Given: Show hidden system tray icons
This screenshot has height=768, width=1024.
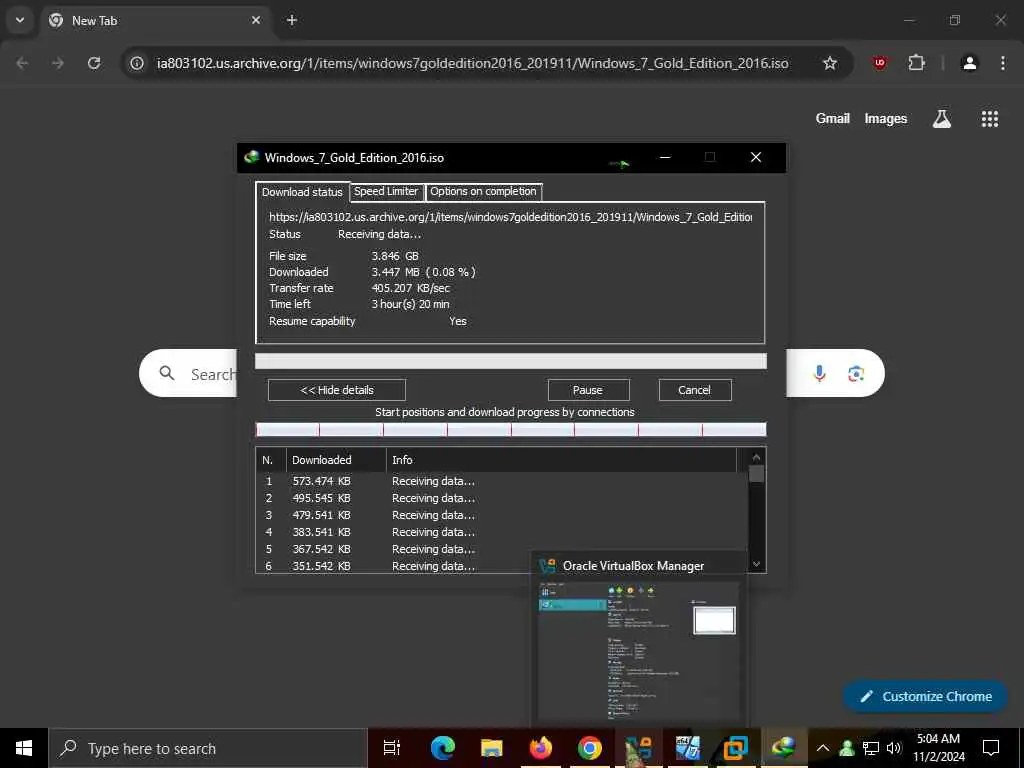Looking at the screenshot, I should tap(823, 748).
